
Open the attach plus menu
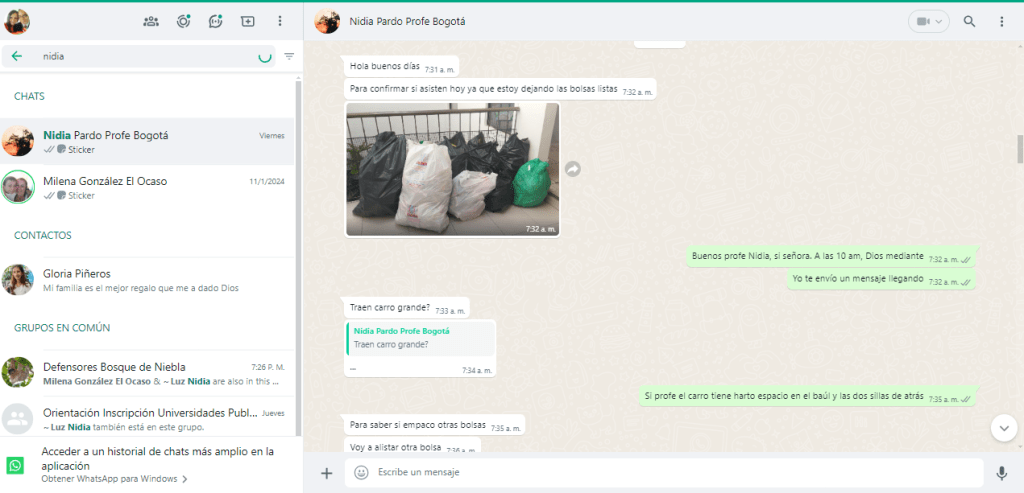point(326,473)
